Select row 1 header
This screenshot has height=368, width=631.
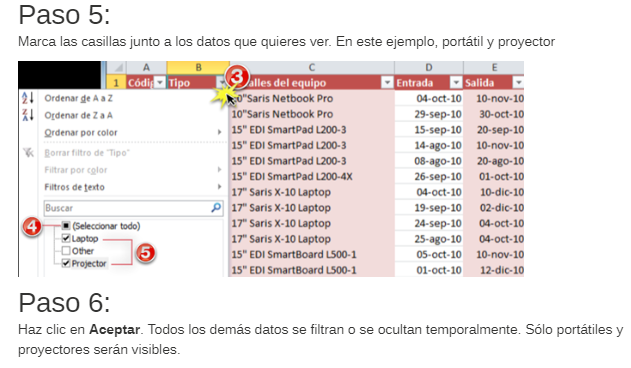pos(116,83)
